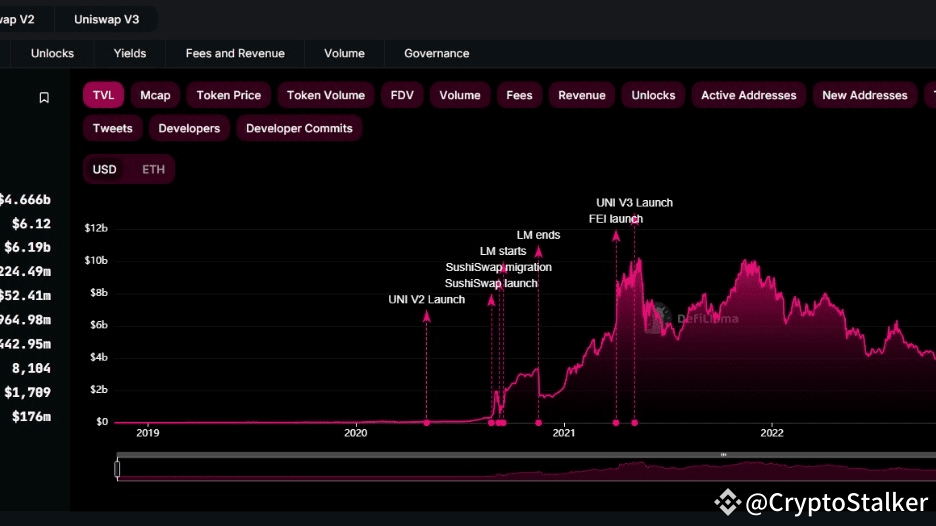This screenshot has width=936, height=526.
Task: Toggle the Token Price metric
Action: pos(229,95)
